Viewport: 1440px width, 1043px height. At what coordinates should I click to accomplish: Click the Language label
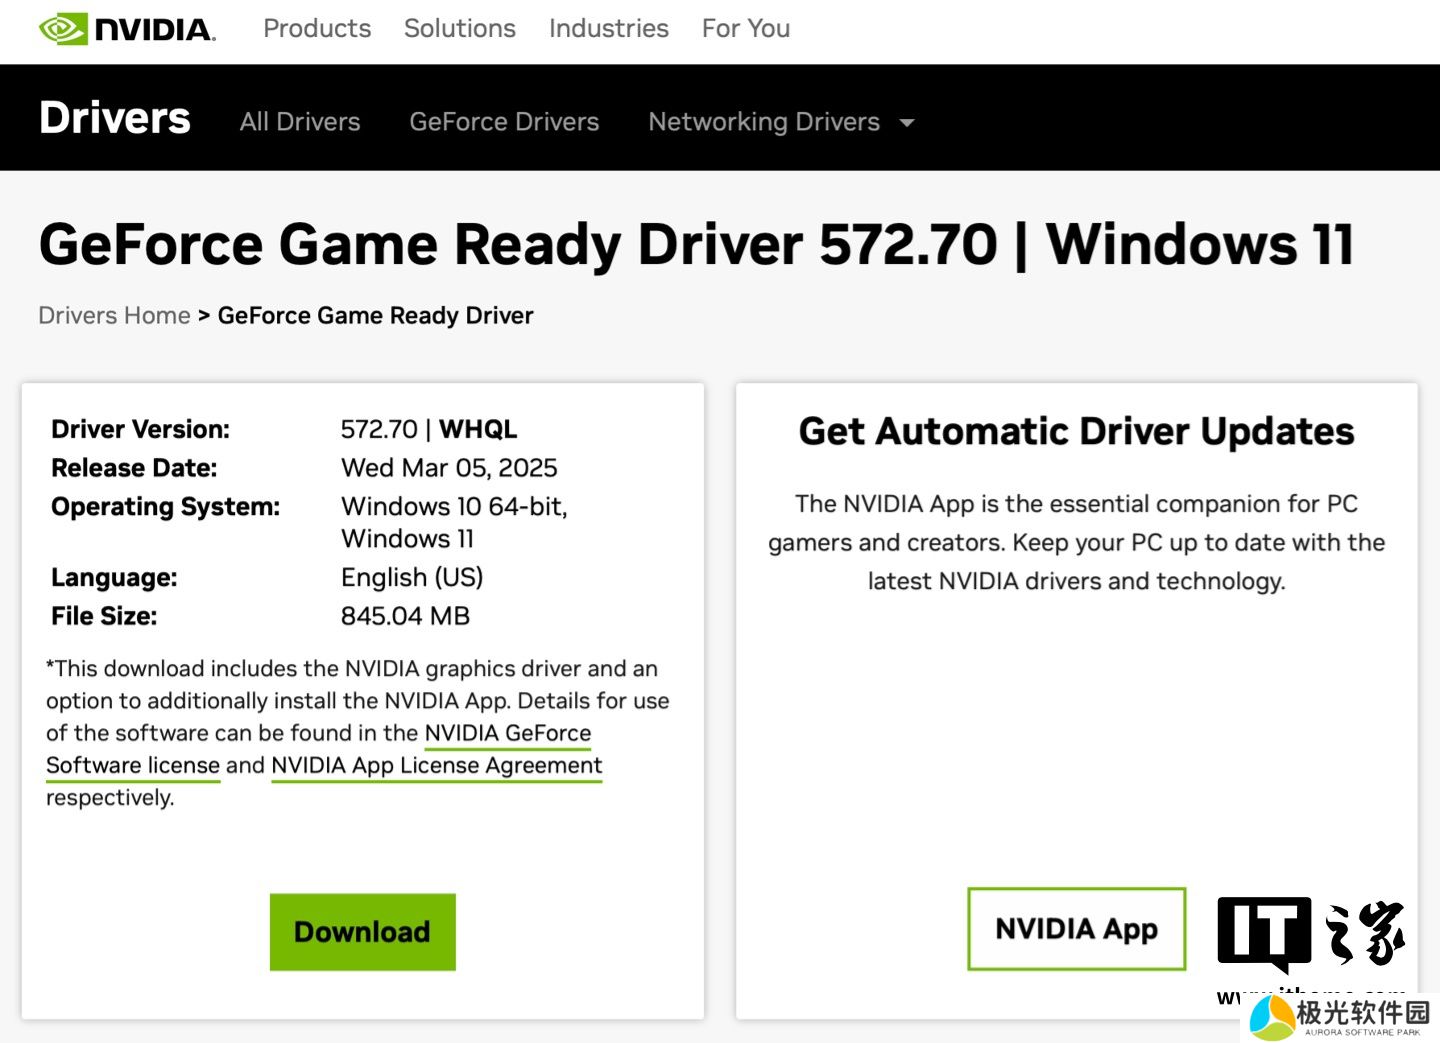coord(114,578)
